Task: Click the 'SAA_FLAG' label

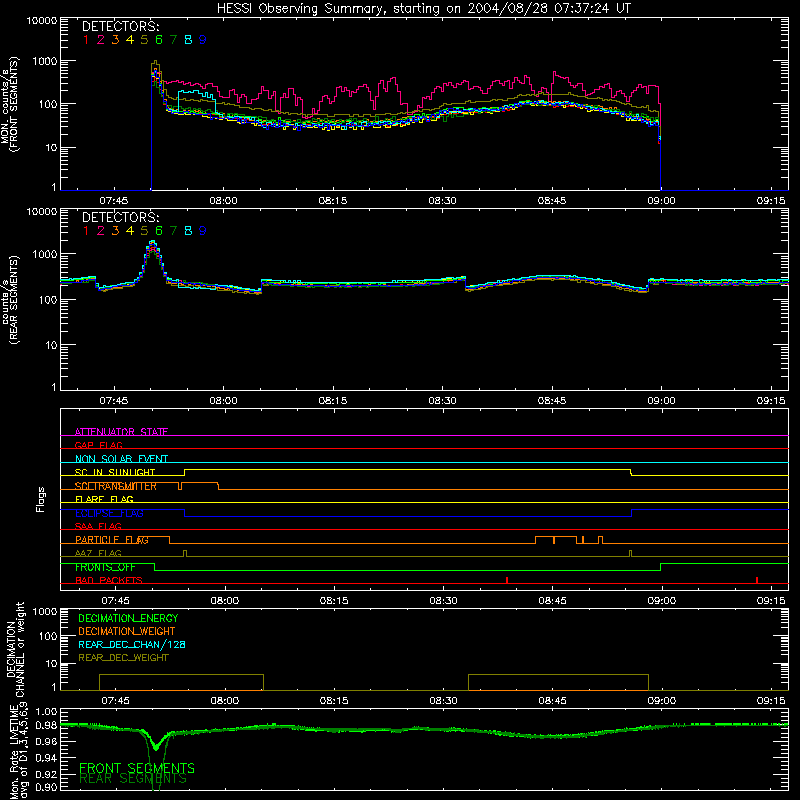Action: tap(98, 526)
